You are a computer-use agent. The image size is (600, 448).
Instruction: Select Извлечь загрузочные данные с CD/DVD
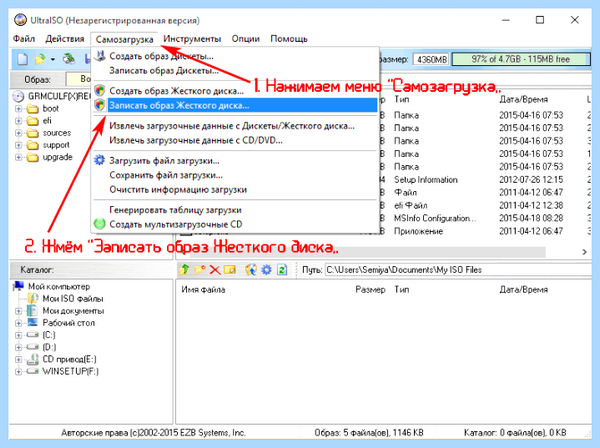pos(235,140)
